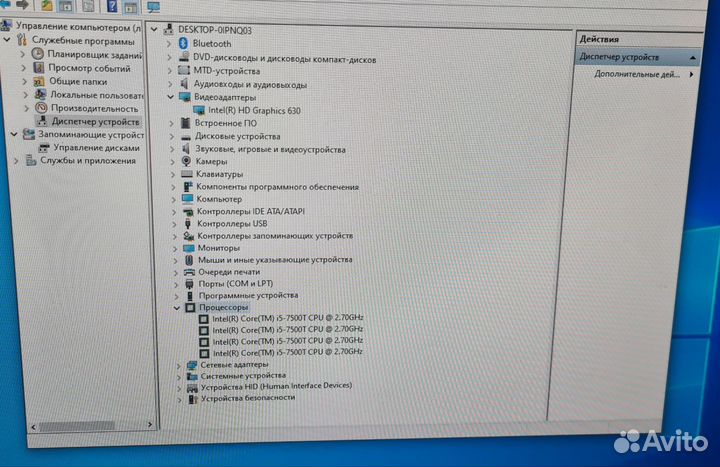Click the help question mark toolbar icon
Screen dimensions: 720x467
click(112, 6)
